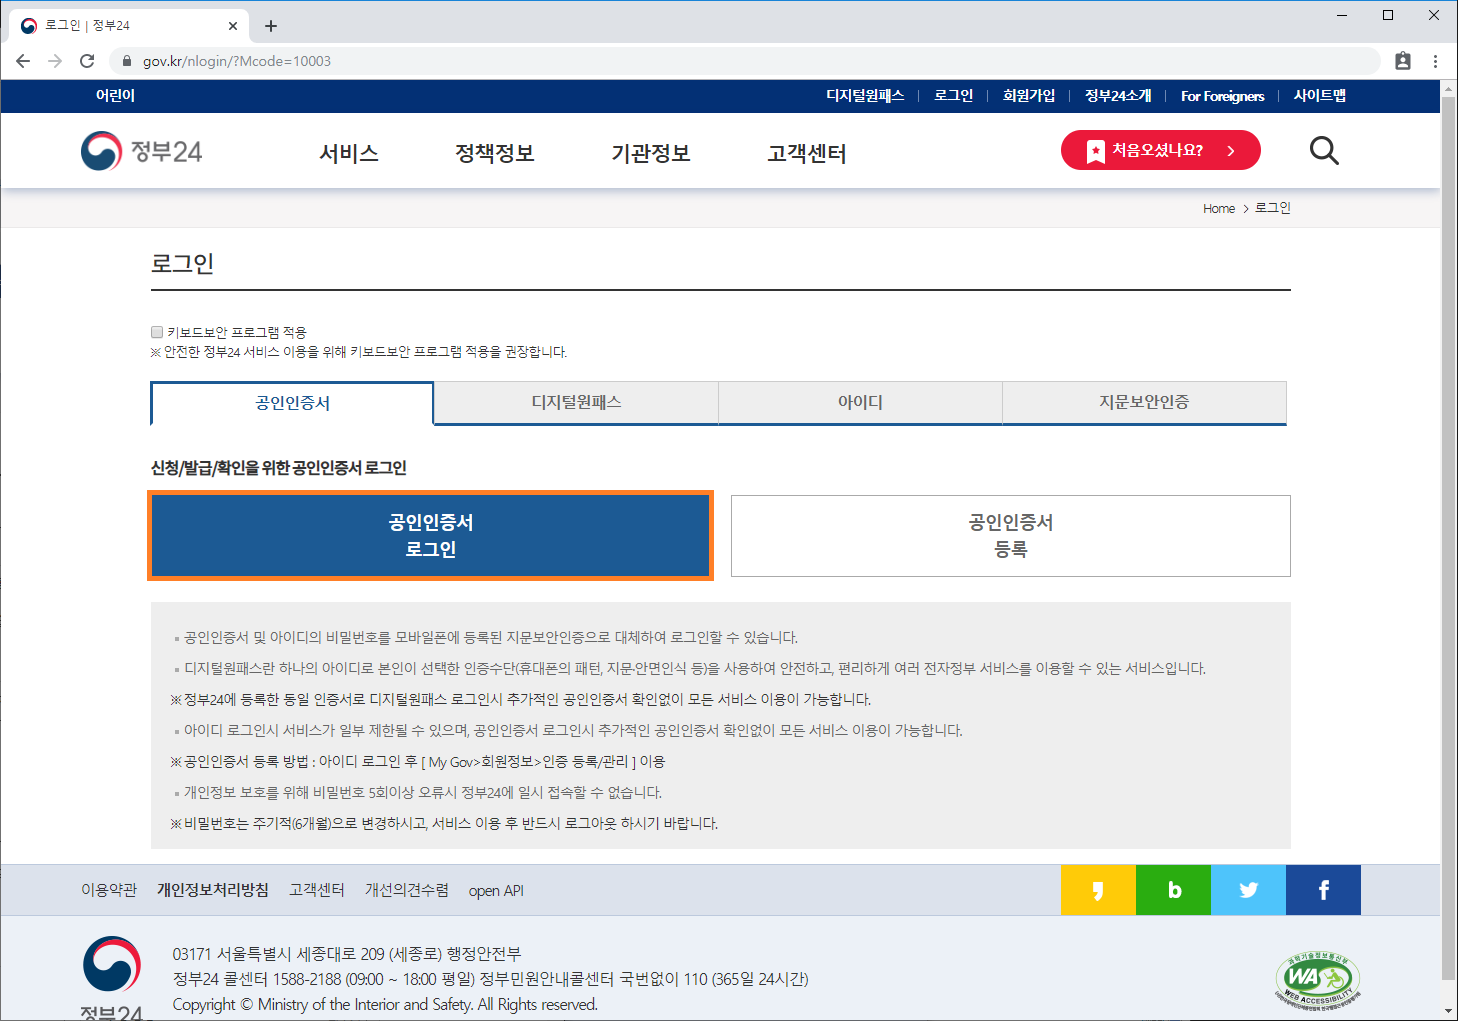Click the URL address bar field
The width and height of the screenshot is (1458, 1021).
(x=745, y=61)
